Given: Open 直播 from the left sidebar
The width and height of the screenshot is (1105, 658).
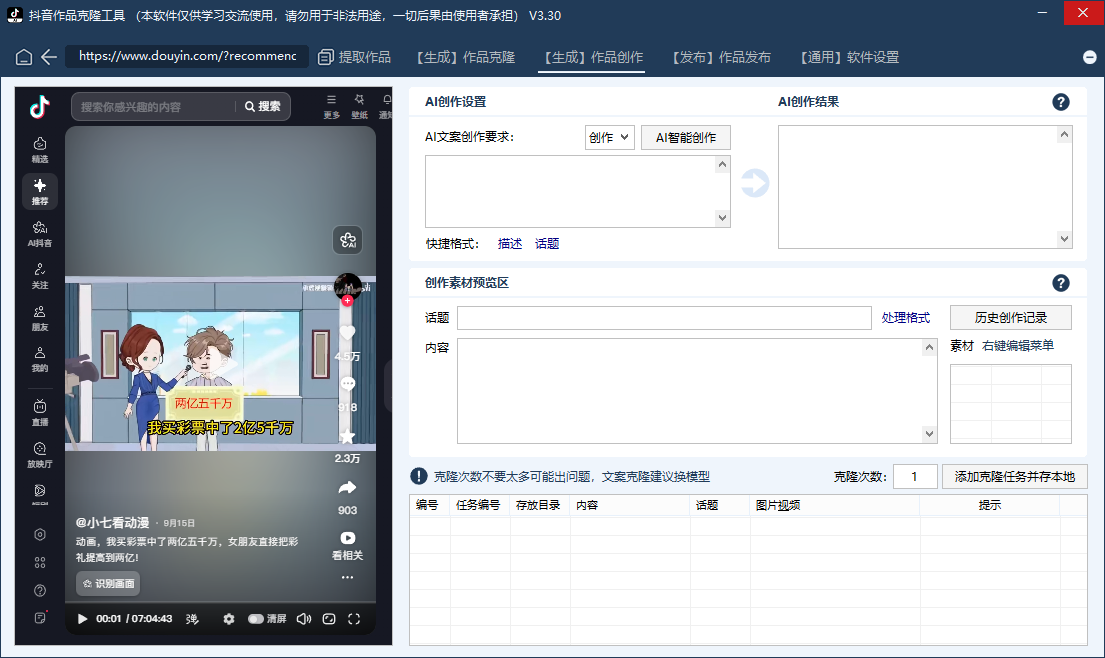Looking at the screenshot, I should point(39,412).
